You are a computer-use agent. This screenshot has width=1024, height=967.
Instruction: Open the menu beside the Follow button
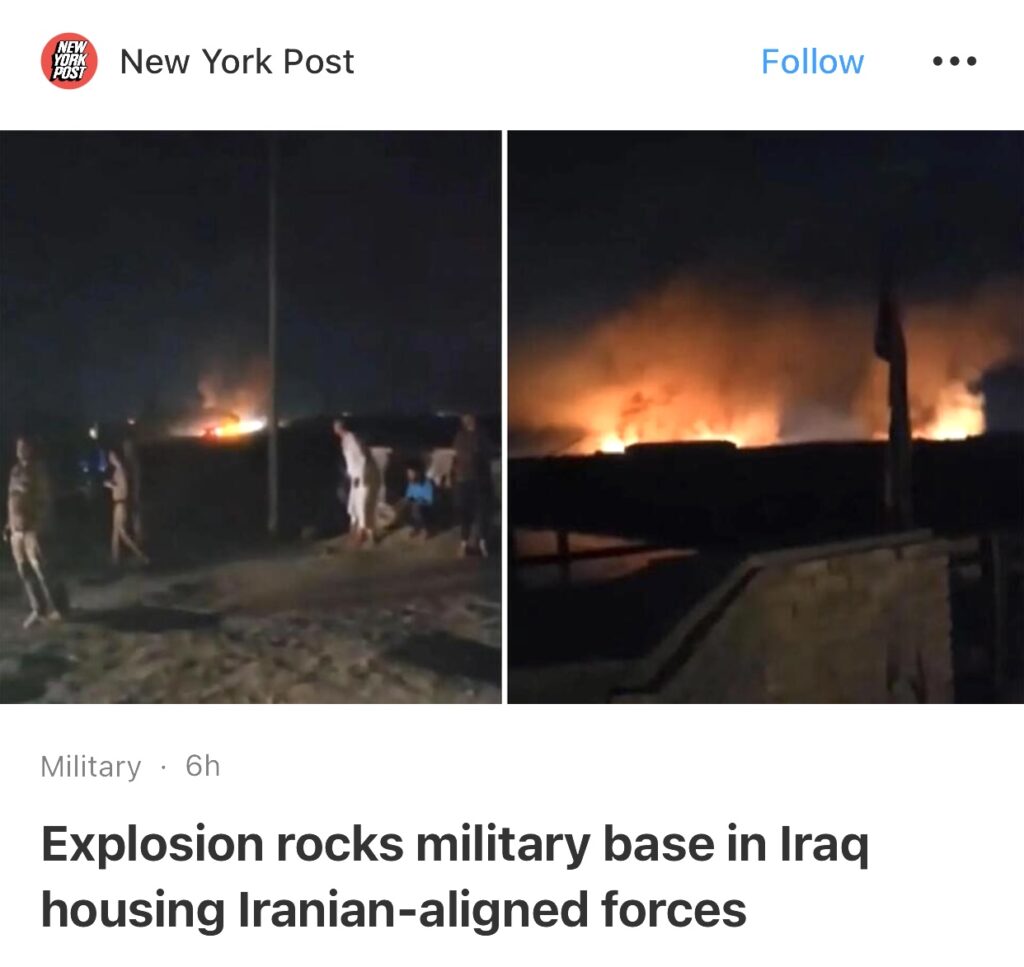pyautogui.click(x=954, y=61)
